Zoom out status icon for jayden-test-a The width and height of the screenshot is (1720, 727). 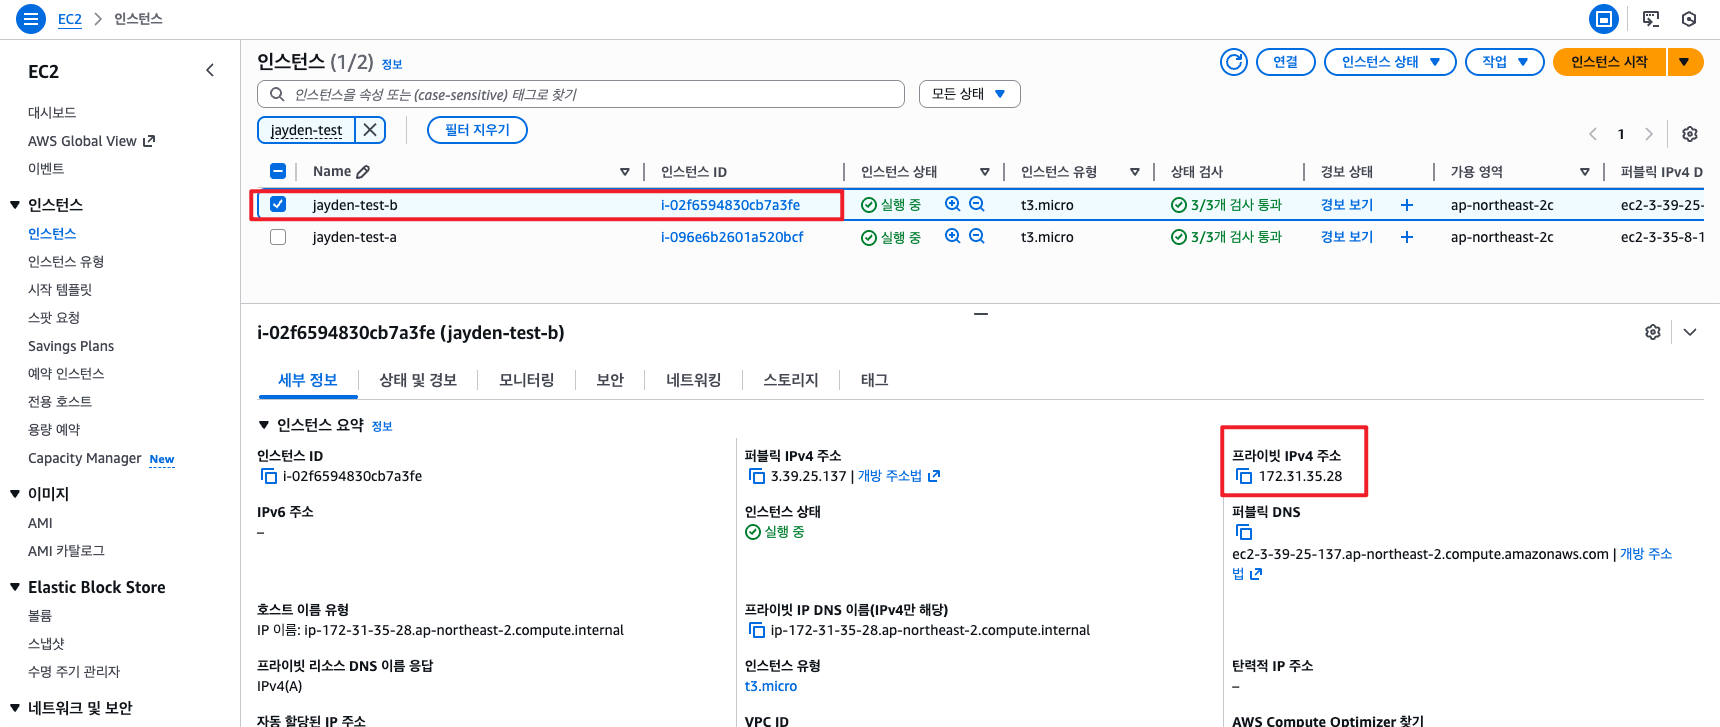(x=977, y=236)
